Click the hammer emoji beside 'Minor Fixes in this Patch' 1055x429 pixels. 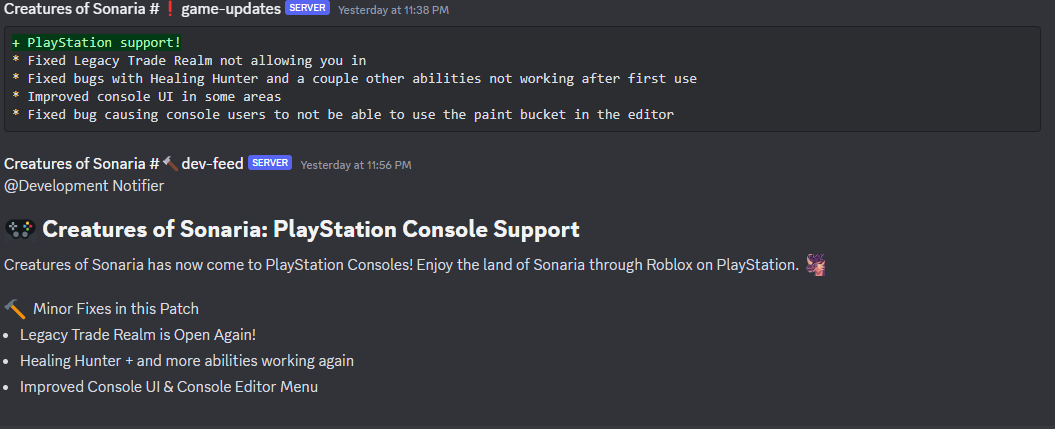[15, 307]
